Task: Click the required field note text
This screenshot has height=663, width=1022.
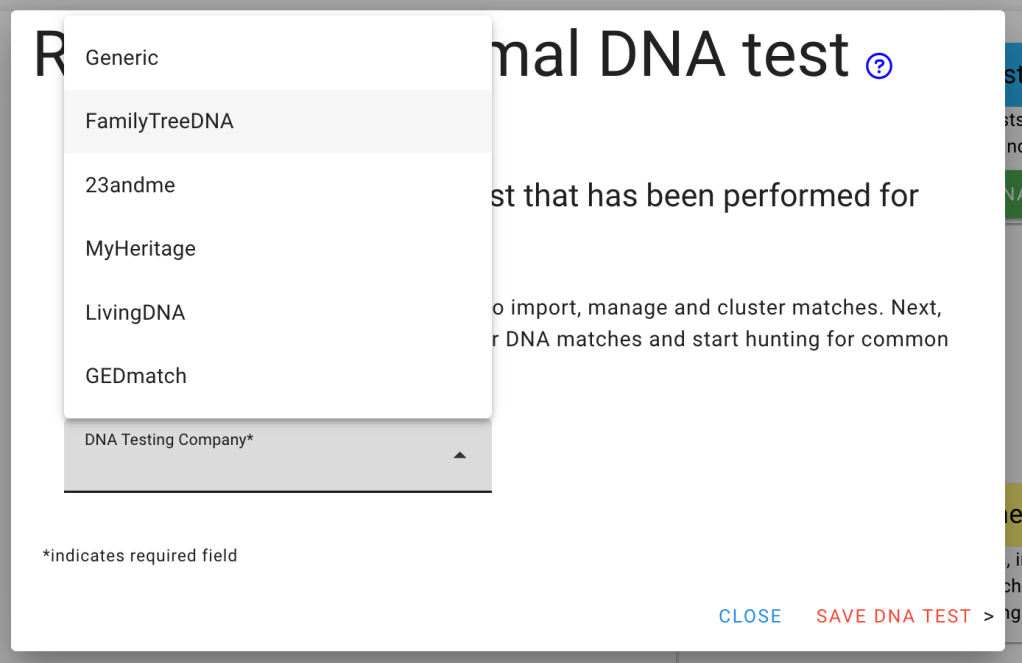Action: click(x=140, y=556)
